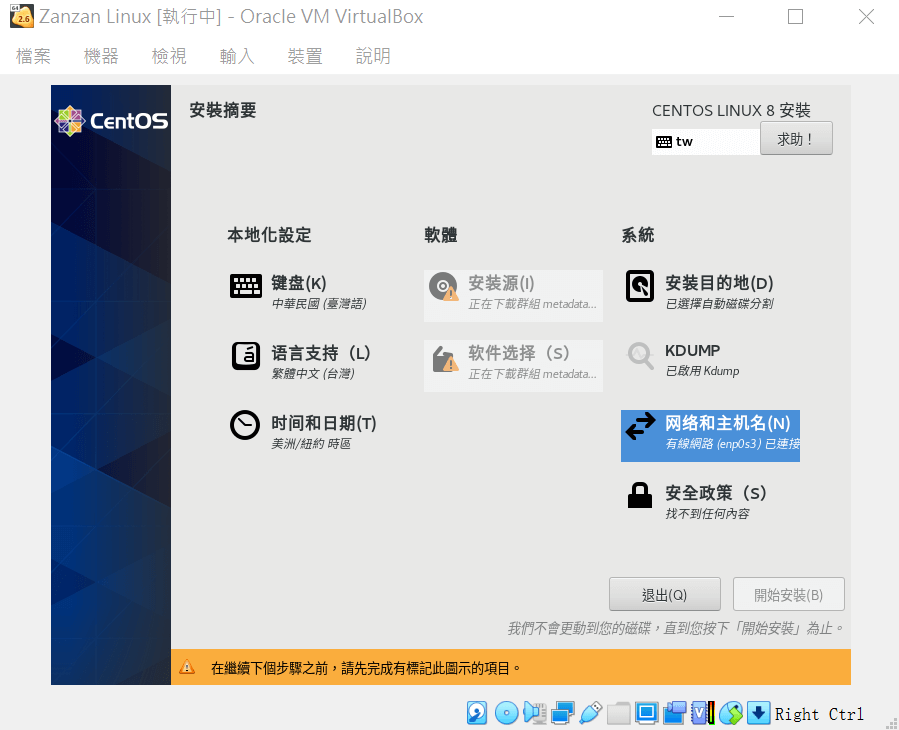
Task: Click the 安裝目的地(D) label
Action: point(720,283)
